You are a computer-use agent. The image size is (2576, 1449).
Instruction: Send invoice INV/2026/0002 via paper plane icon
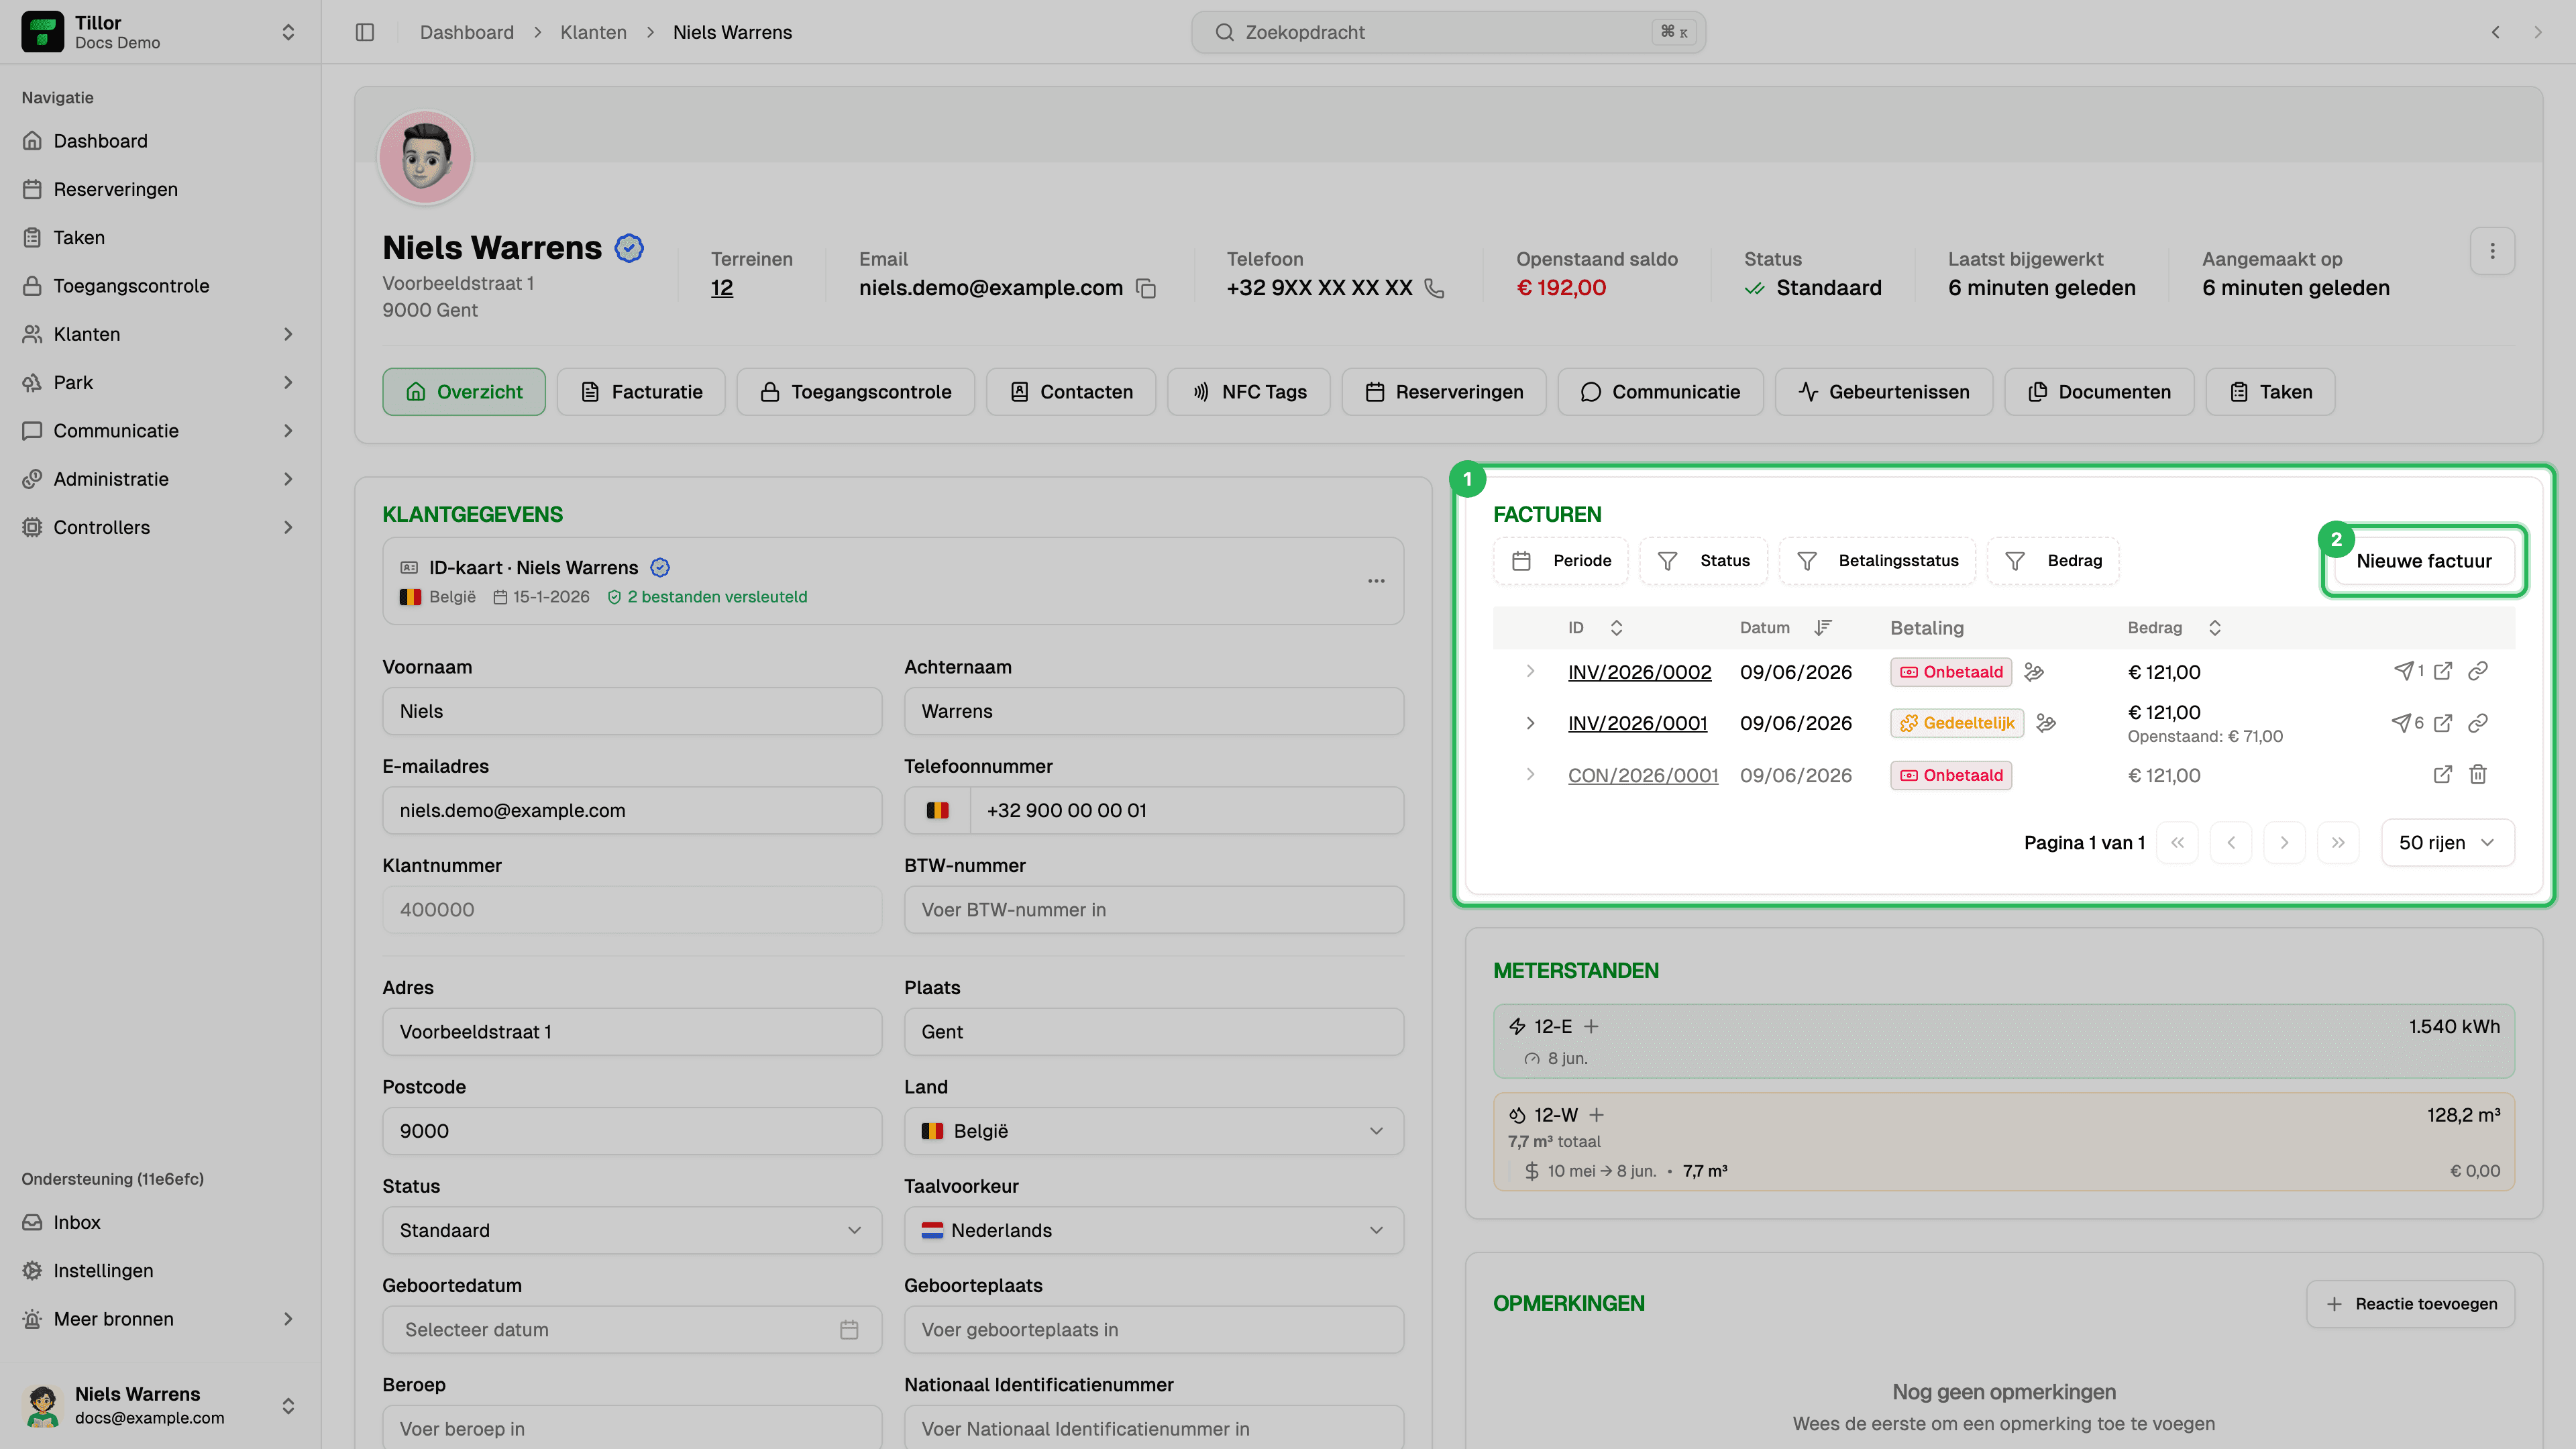pos(2403,671)
